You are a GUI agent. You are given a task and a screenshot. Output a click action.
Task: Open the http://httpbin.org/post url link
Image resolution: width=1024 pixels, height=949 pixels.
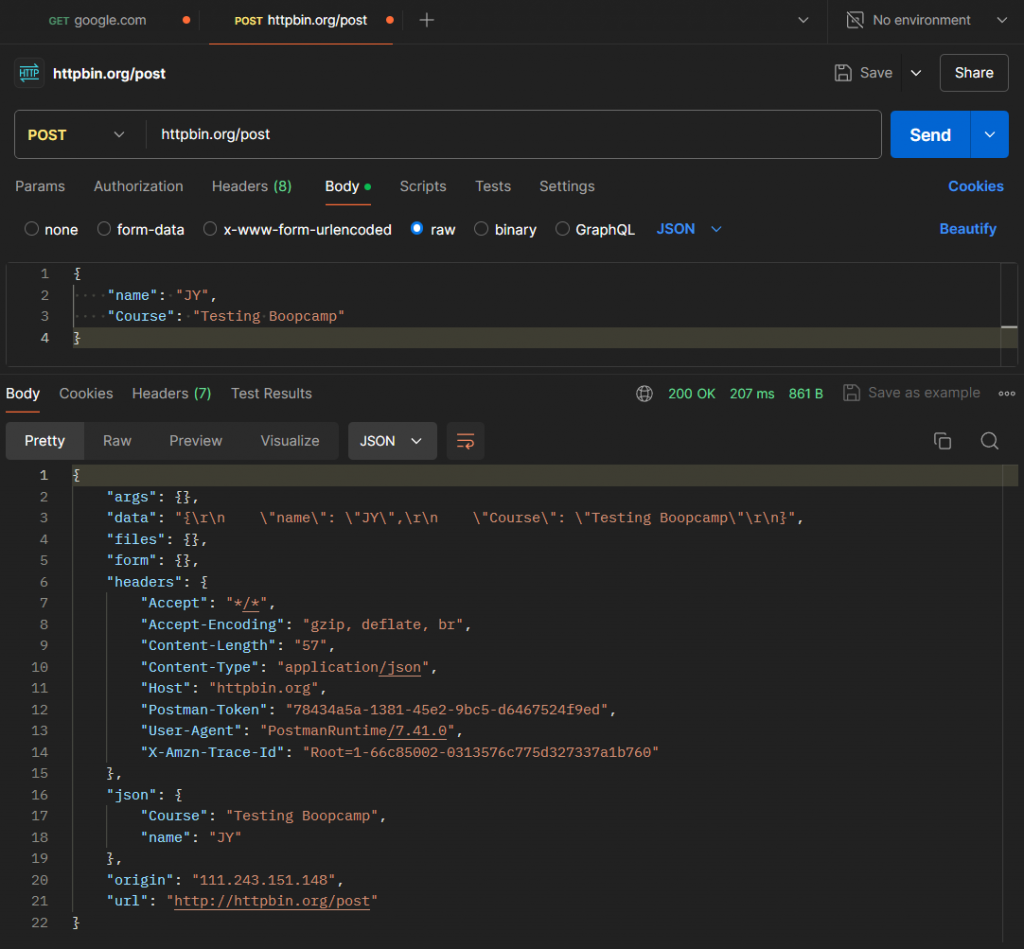[x=272, y=901]
